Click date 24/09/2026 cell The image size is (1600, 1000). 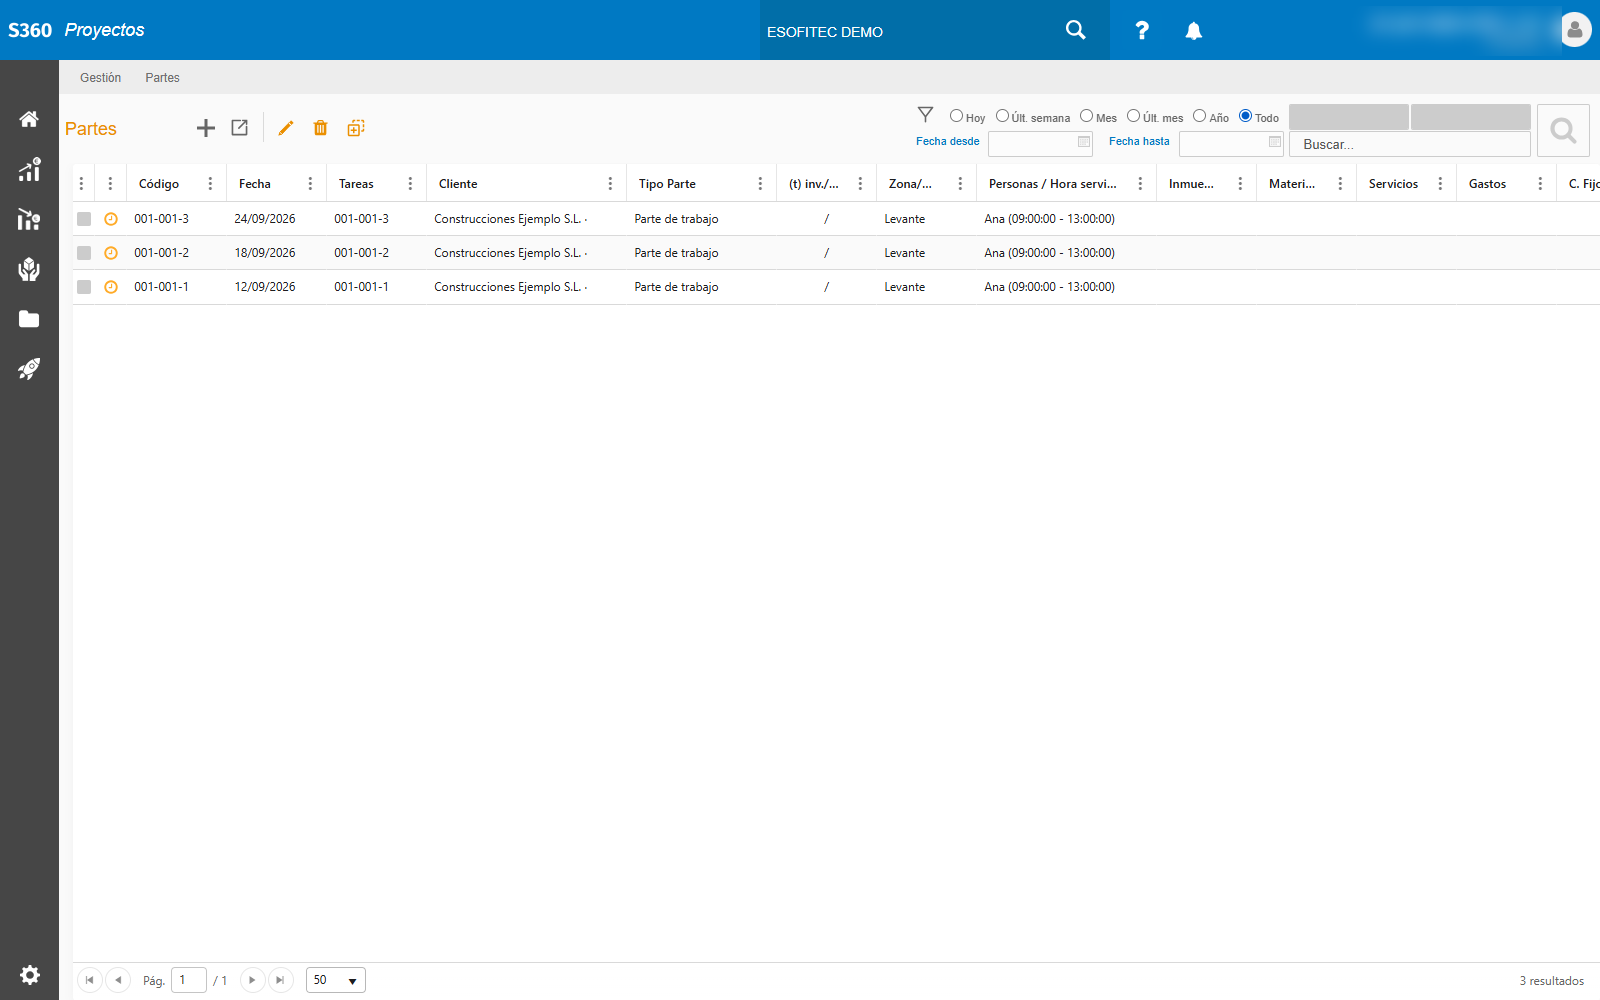click(265, 219)
